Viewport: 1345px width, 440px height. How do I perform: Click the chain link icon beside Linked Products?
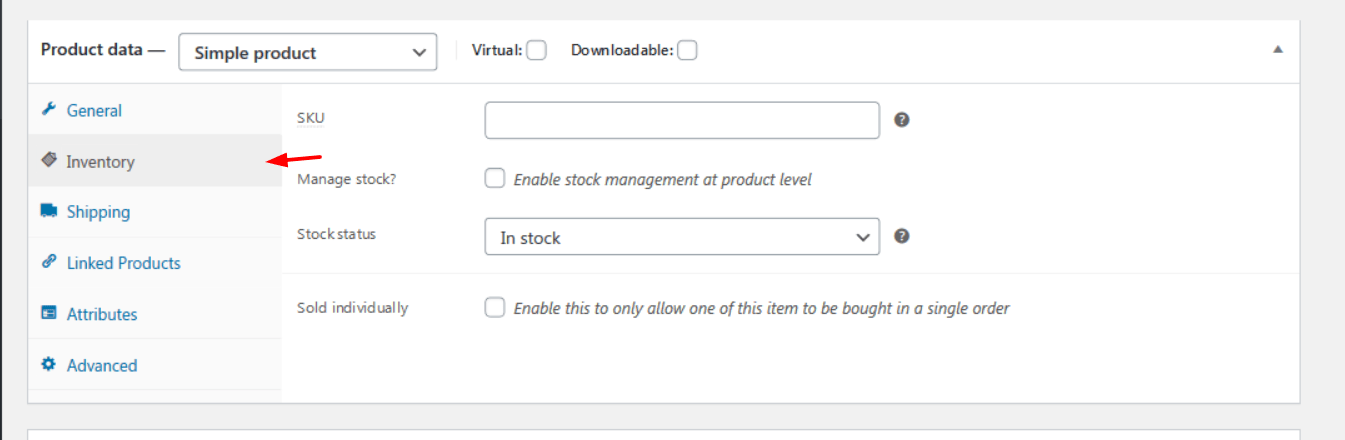pos(48,262)
